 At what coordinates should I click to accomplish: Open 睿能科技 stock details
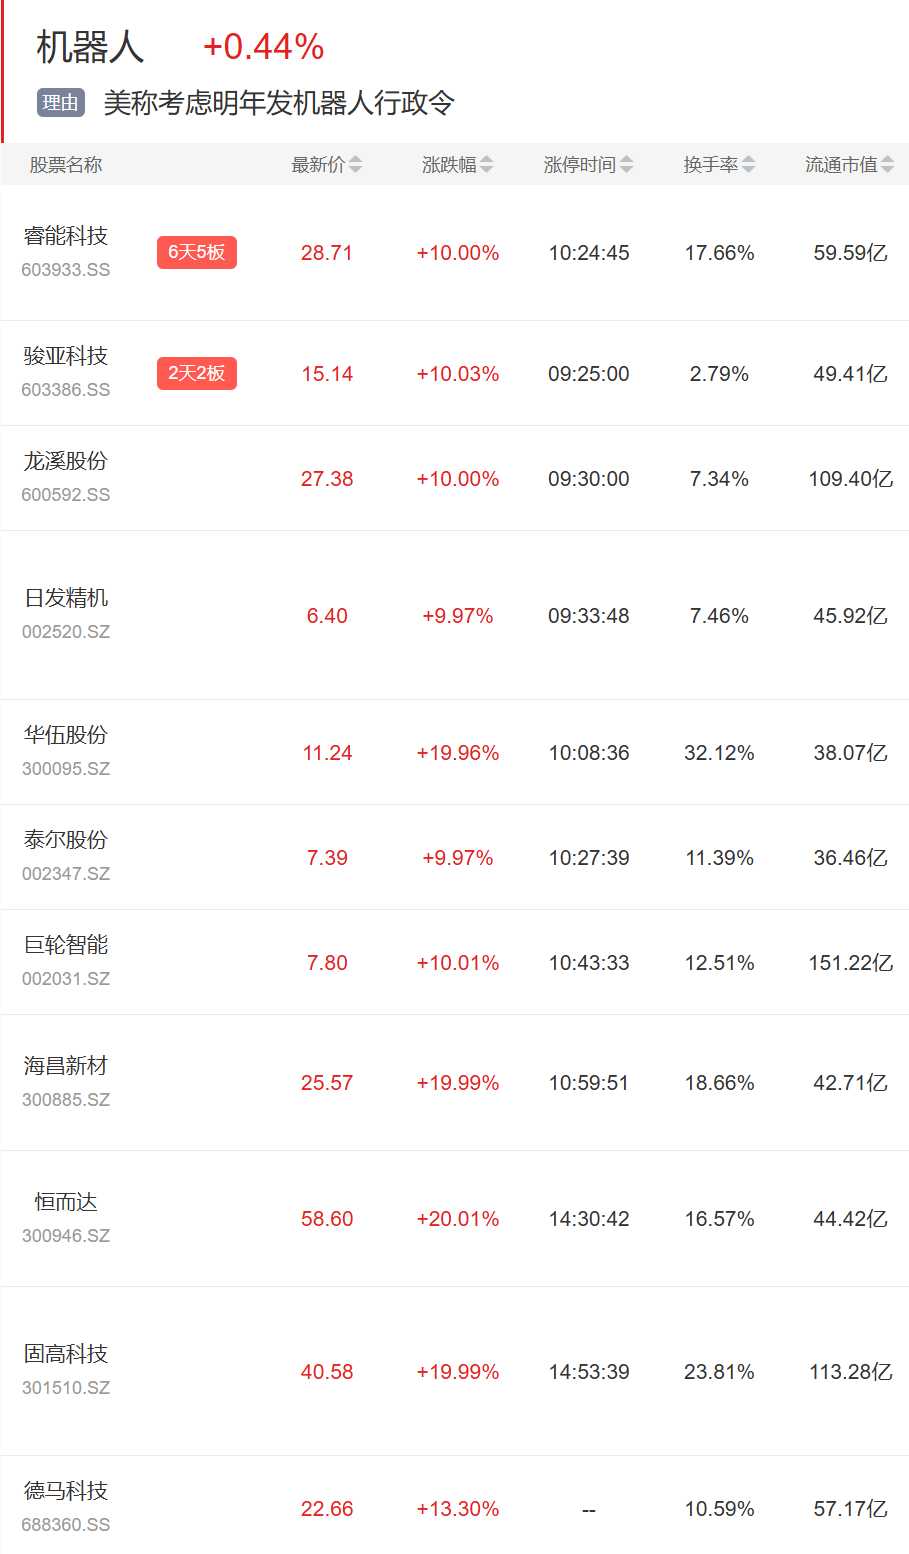[66, 236]
